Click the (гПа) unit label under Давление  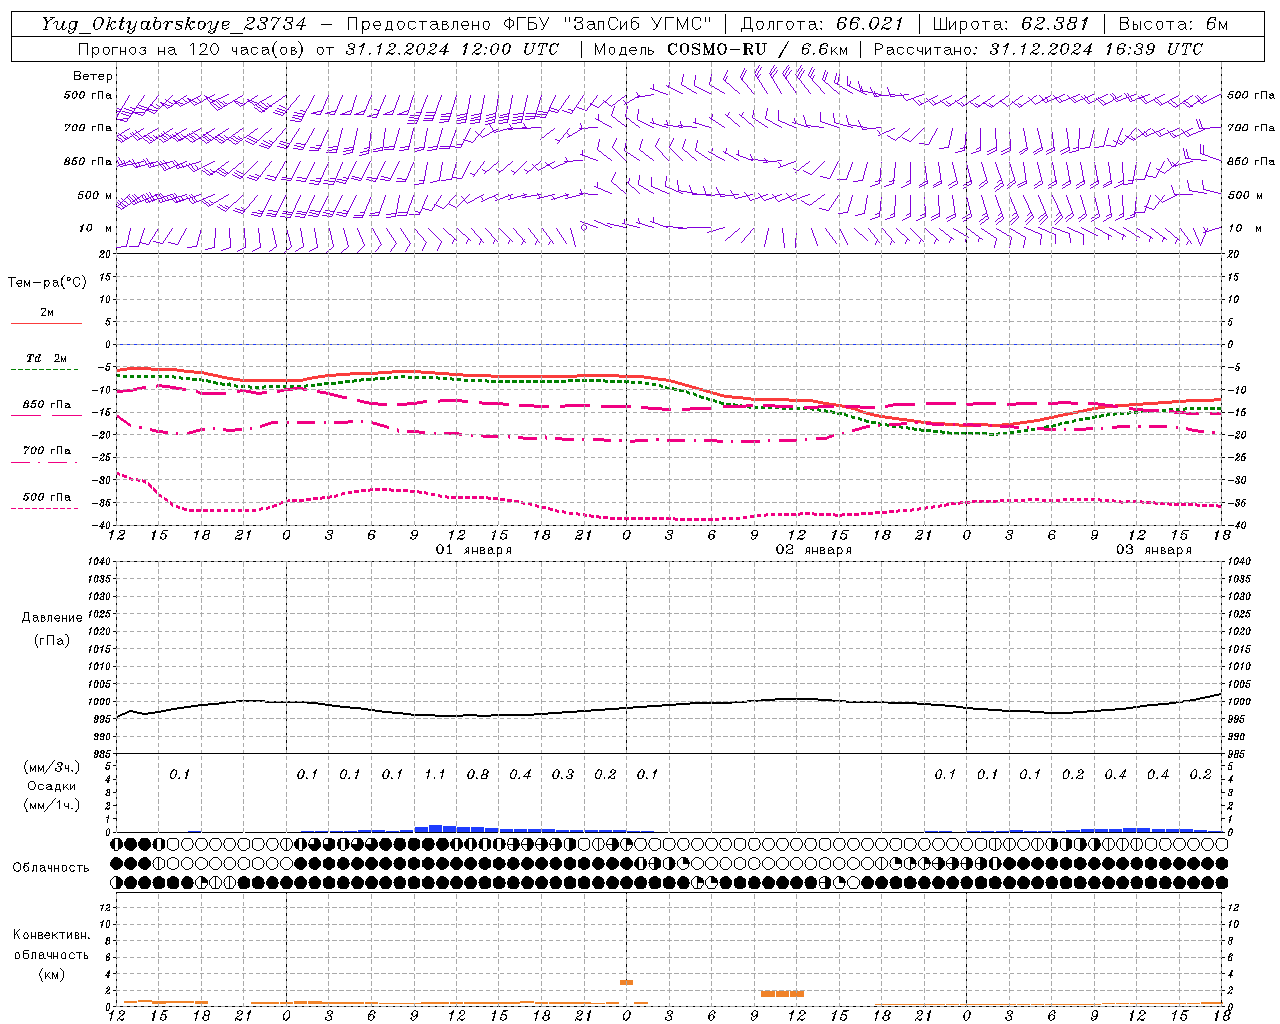(x=52, y=640)
